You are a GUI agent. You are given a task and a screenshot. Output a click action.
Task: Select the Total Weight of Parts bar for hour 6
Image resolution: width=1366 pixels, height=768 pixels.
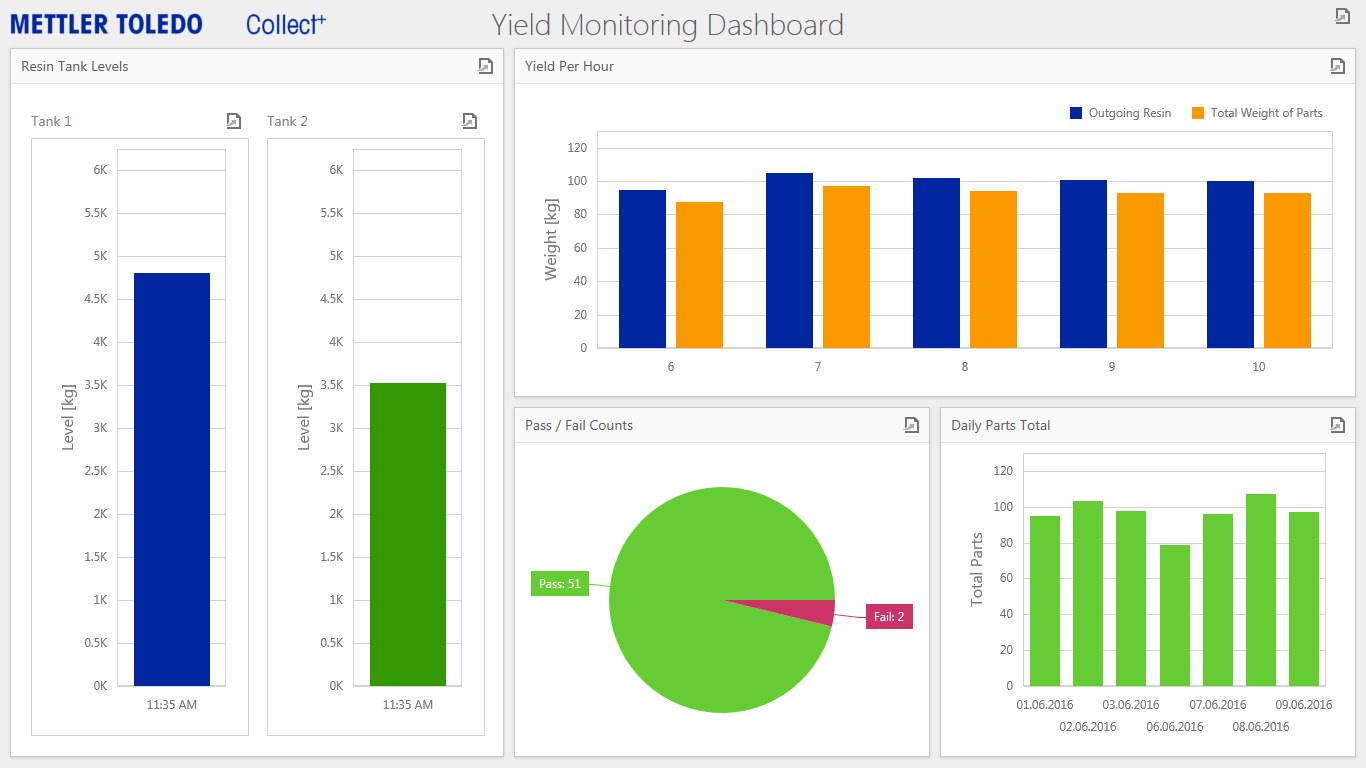pos(699,275)
